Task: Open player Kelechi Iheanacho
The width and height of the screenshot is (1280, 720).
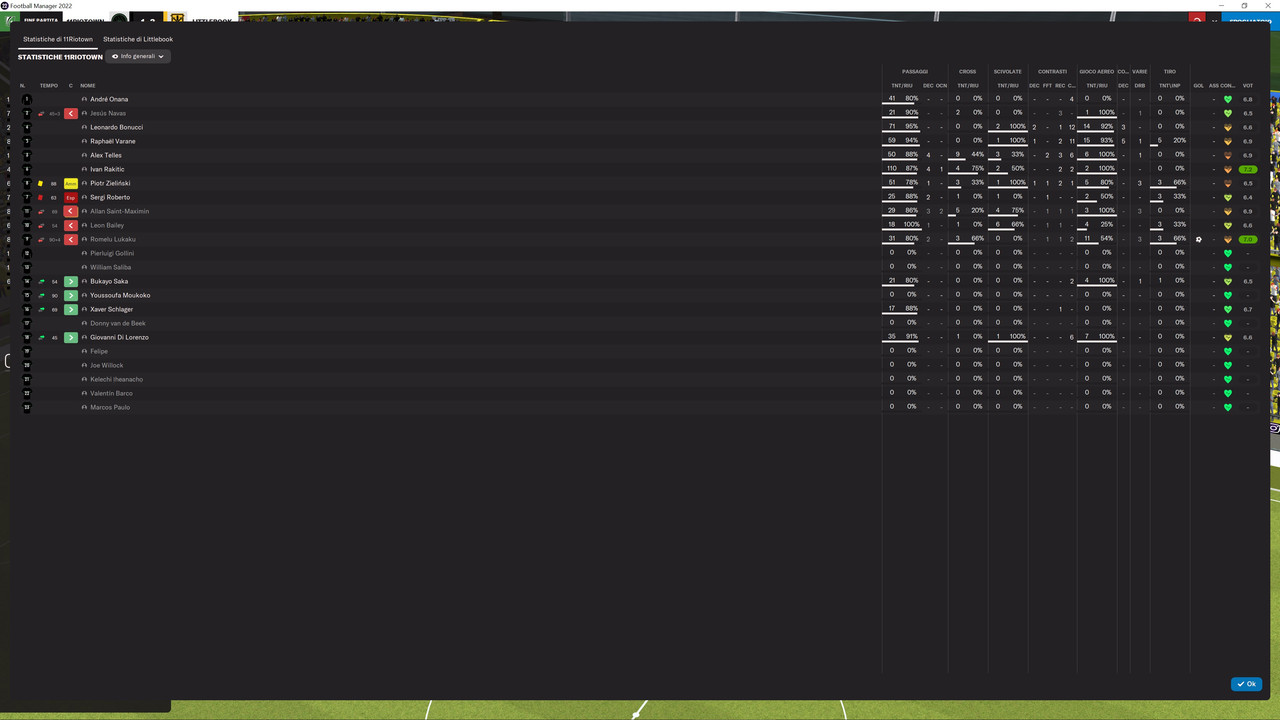Action: click(116, 380)
